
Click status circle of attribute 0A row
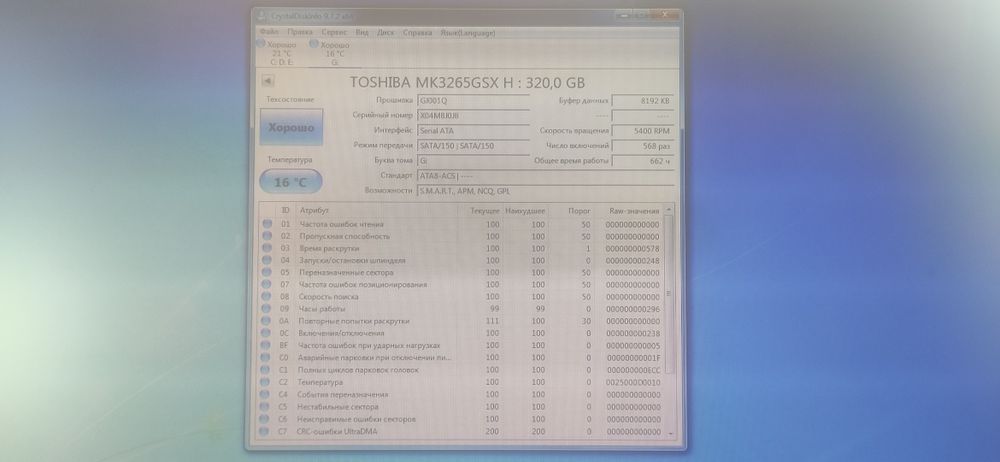pyautogui.click(x=267, y=321)
